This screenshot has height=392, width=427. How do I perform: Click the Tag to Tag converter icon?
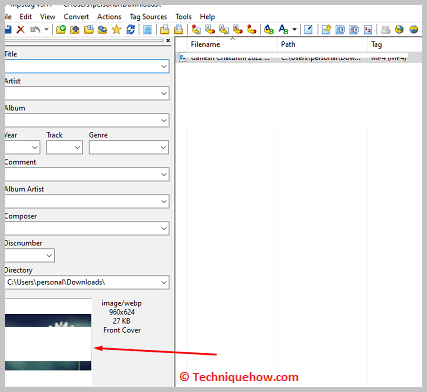tap(252, 30)
